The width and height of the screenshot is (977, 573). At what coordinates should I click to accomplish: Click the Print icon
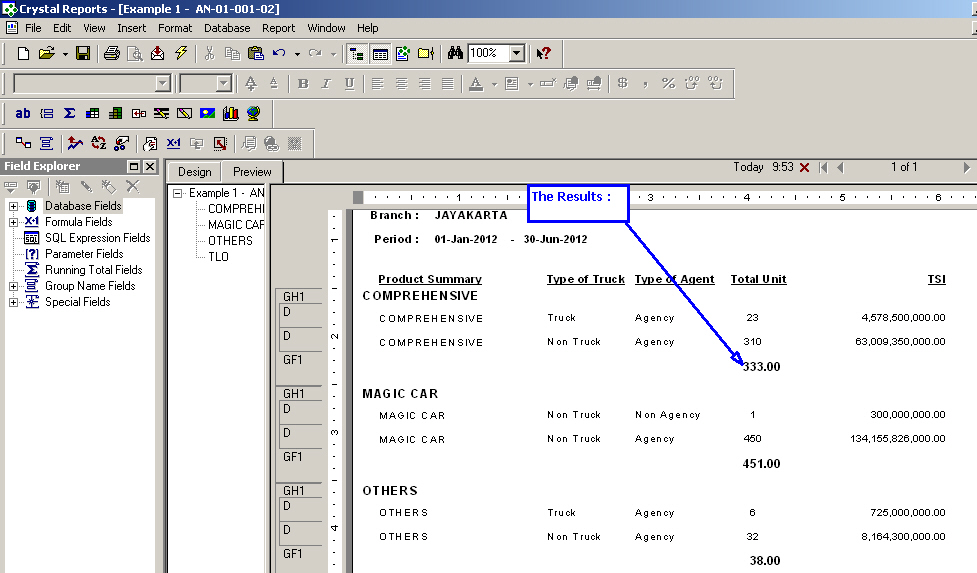[112, 54]
